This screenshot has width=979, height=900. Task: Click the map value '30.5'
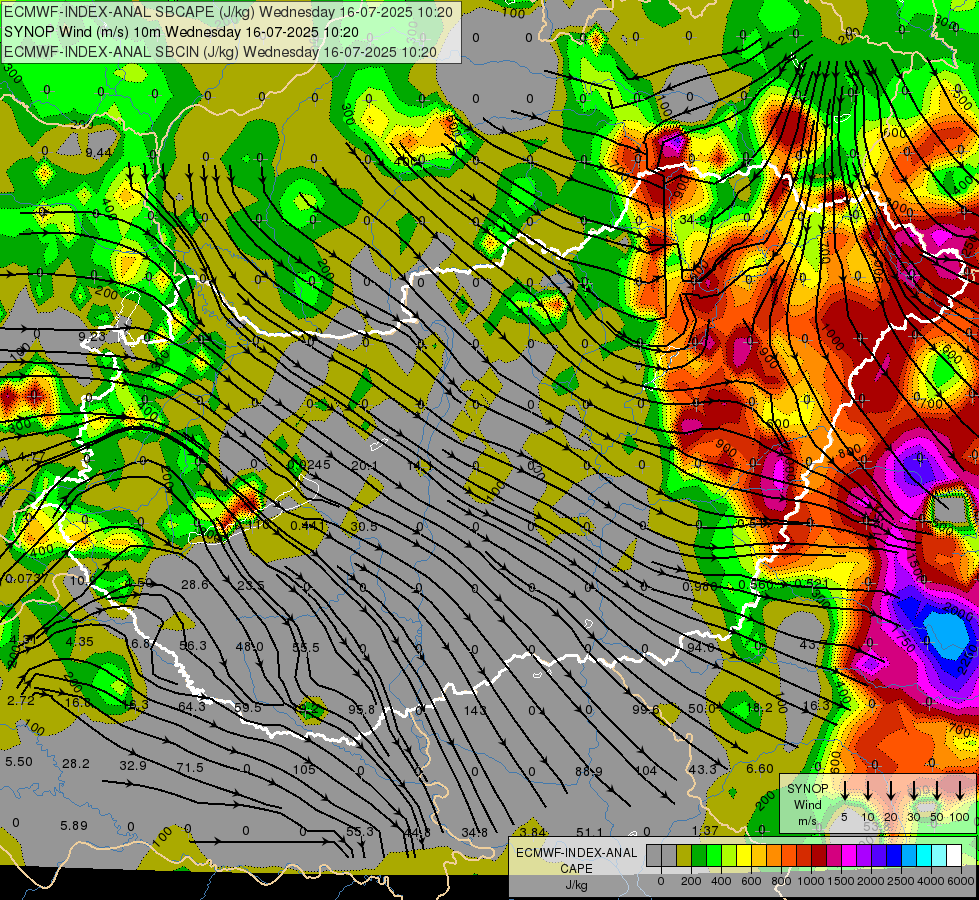(363, 527)
